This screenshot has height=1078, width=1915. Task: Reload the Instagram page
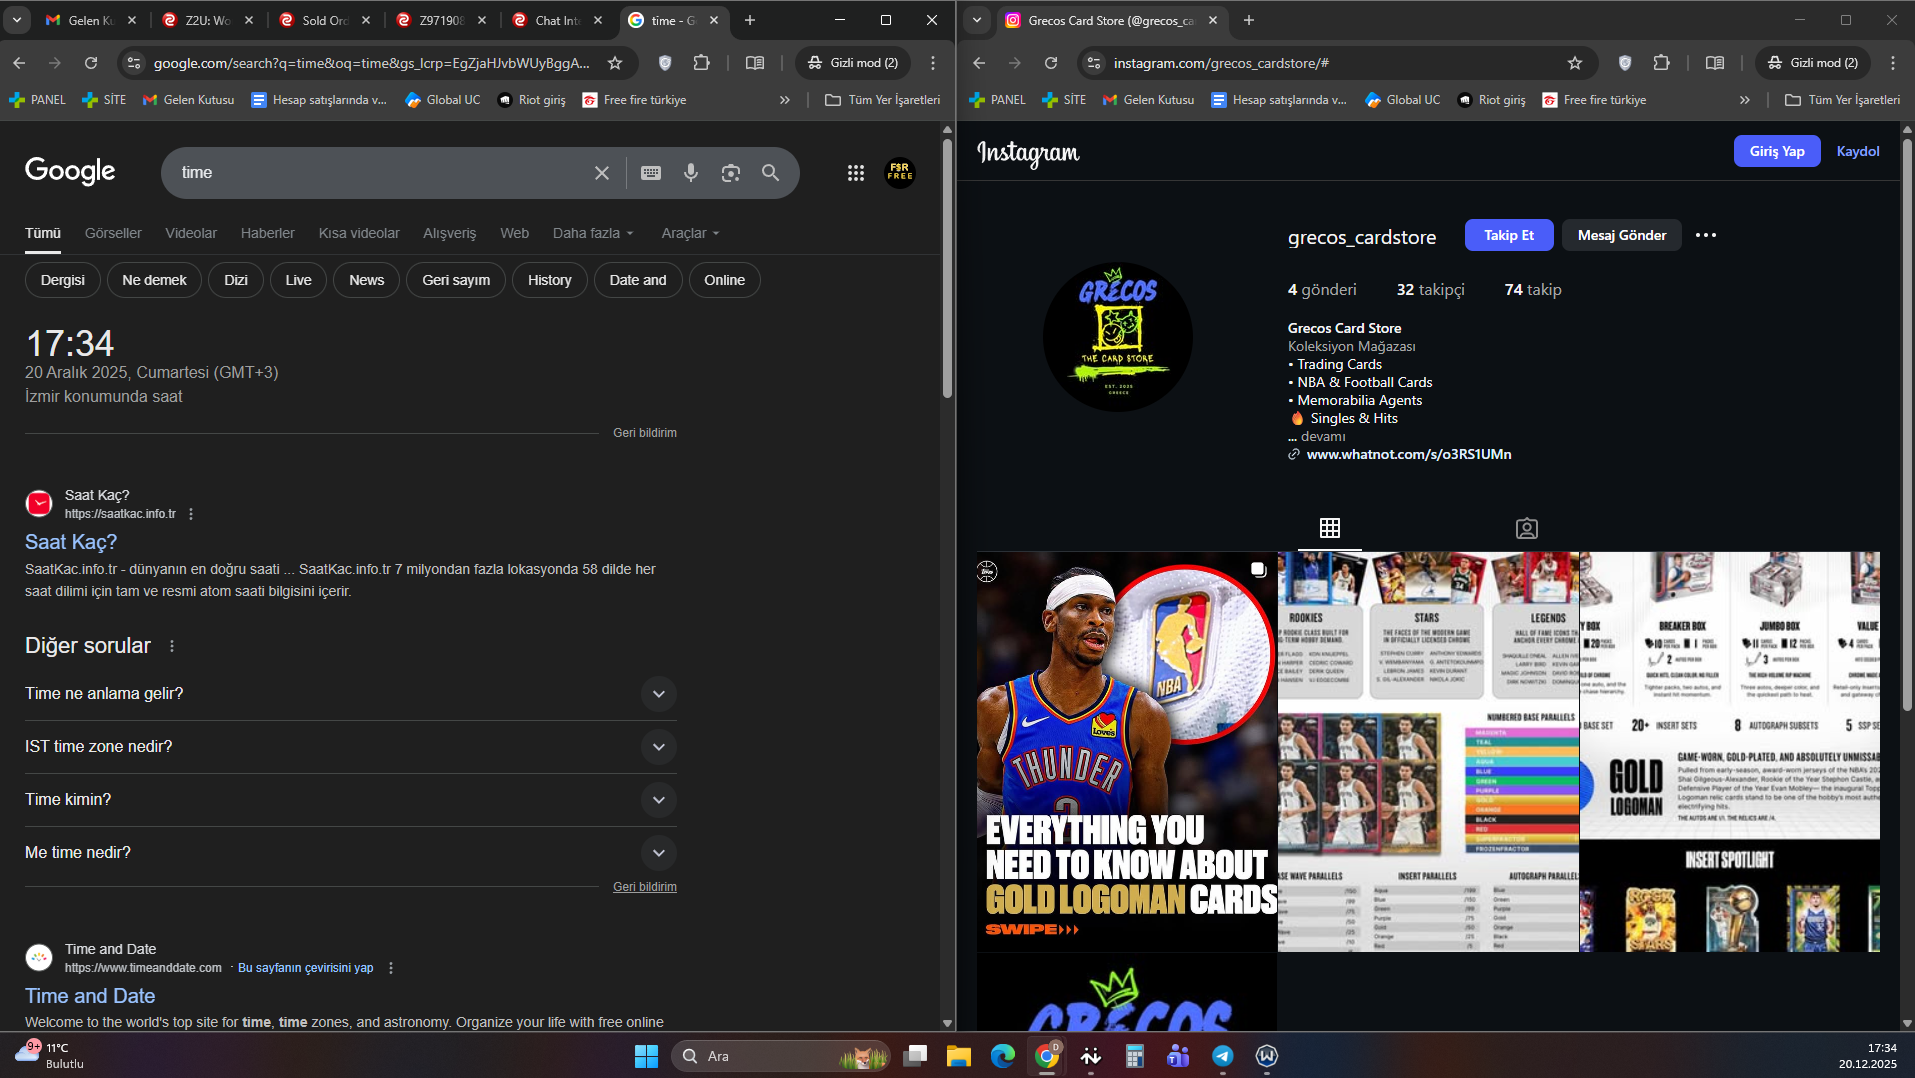[x=1051, y=63]
